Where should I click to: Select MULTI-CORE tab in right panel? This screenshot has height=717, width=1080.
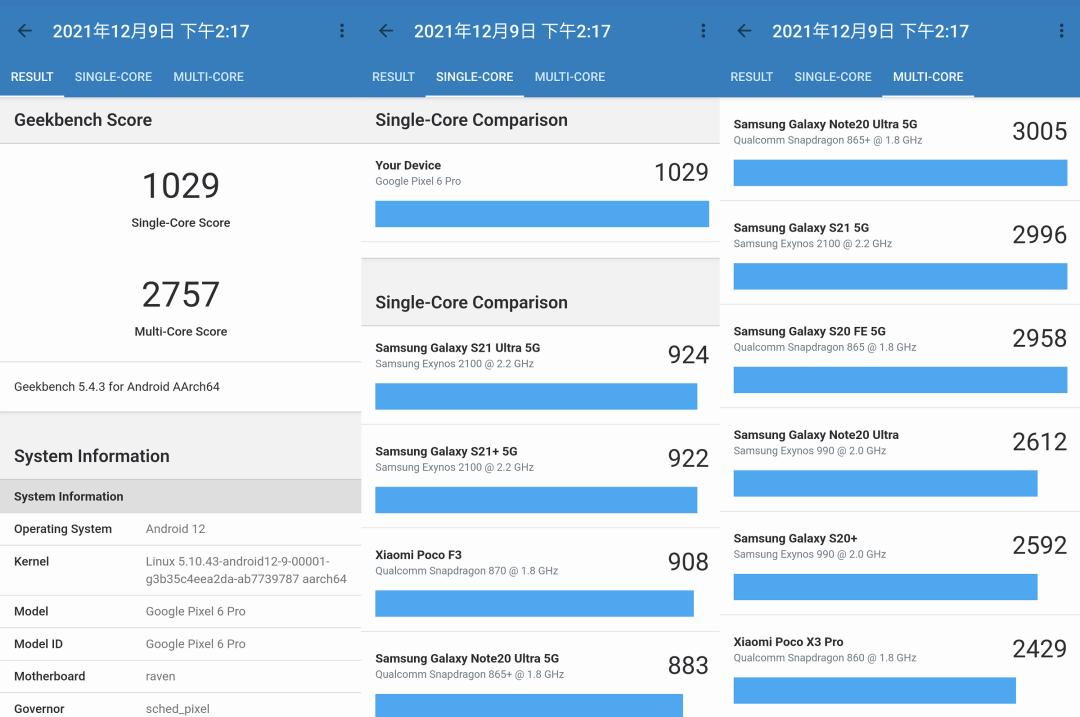point(928,77)
